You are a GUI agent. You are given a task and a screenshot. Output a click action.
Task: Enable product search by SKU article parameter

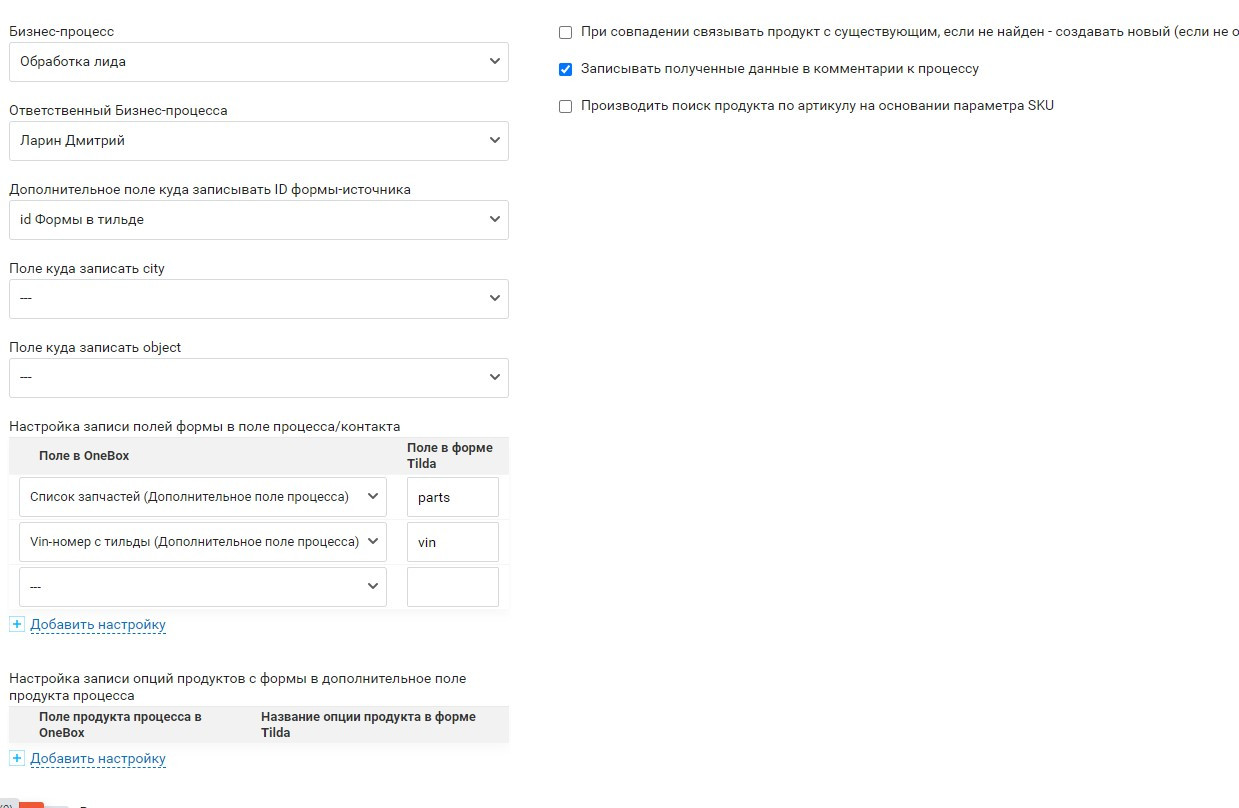566,106
